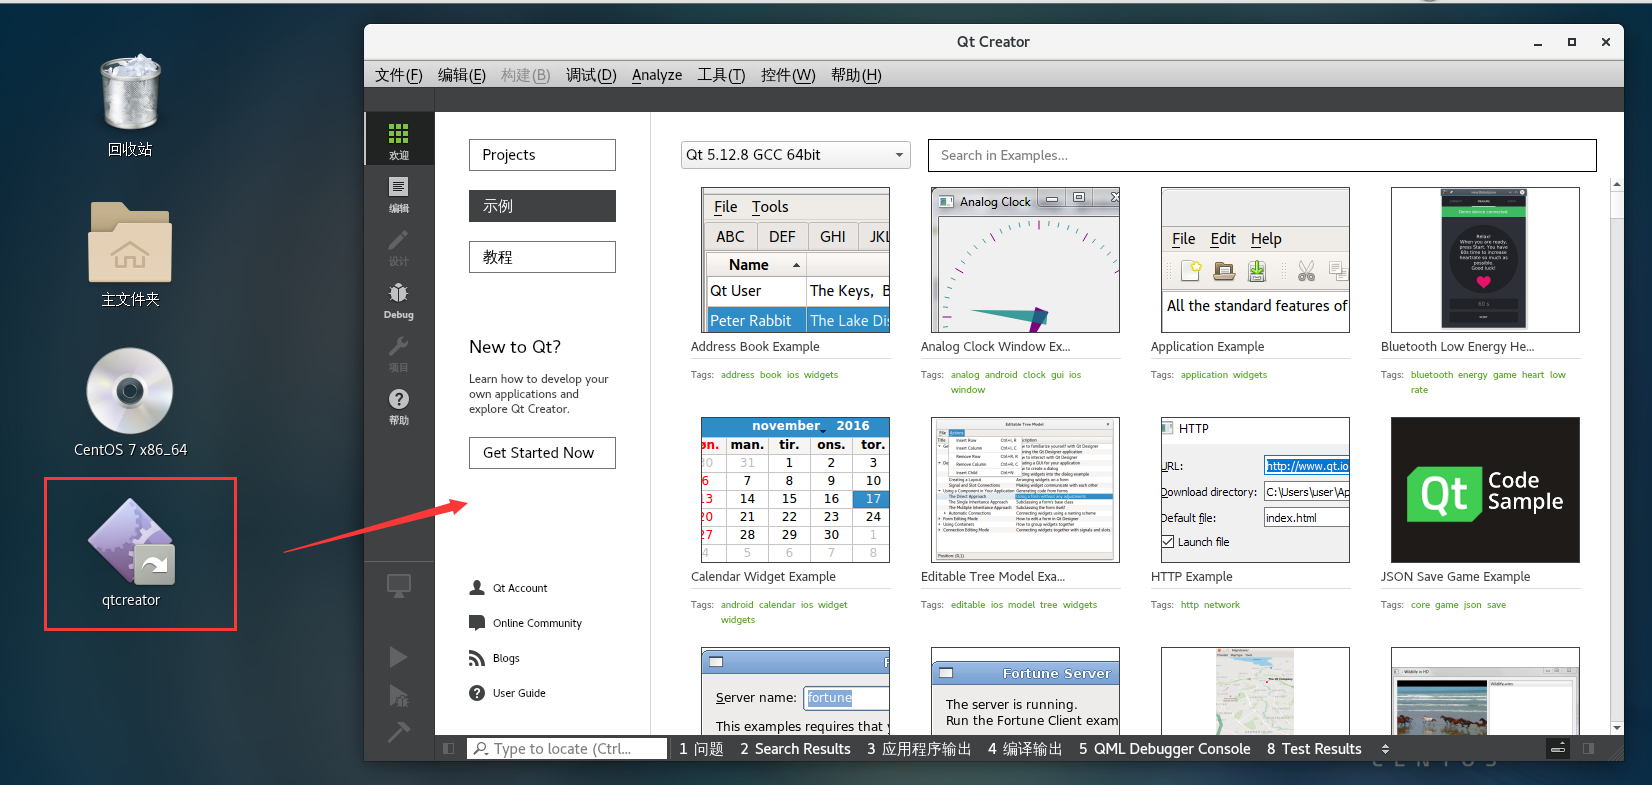Open the Edit (编辑) mode in left sidebar
The height and width of the screenshot is (785, 1652).
[x=399, y=193]
